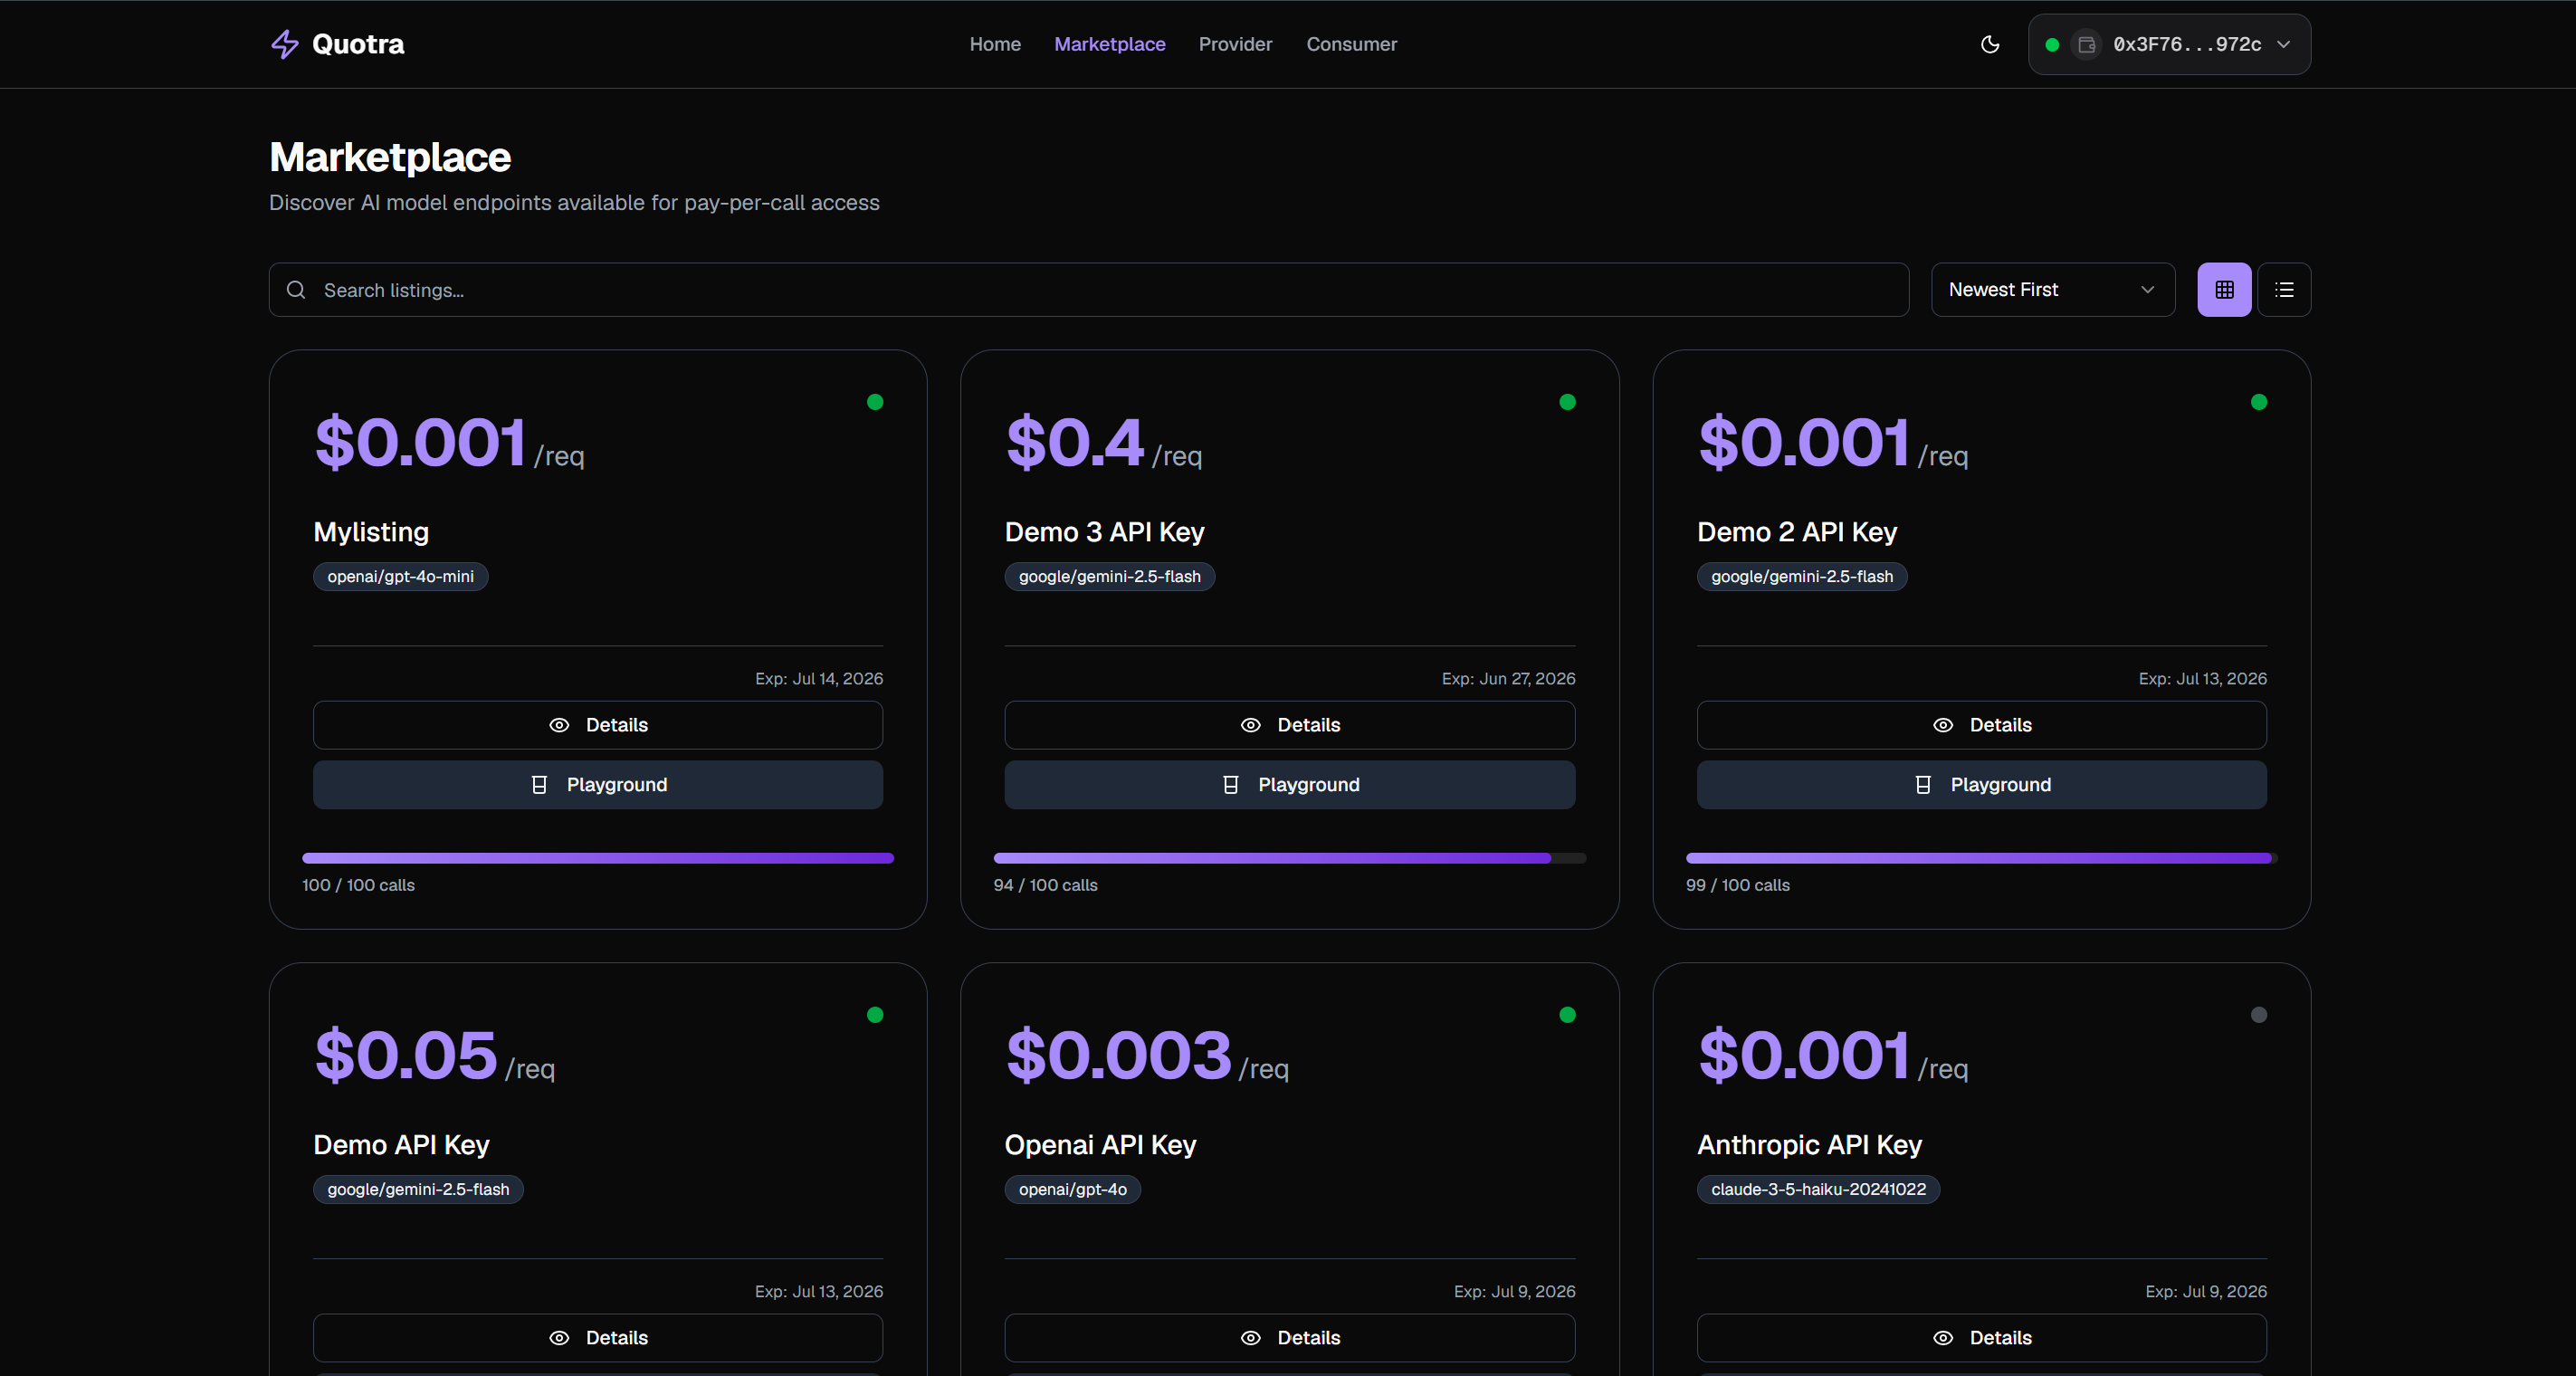Launch Playground for Demo 2 API Key
The height and width of the screenshot is (1376, 2576).
point(1982,785)
